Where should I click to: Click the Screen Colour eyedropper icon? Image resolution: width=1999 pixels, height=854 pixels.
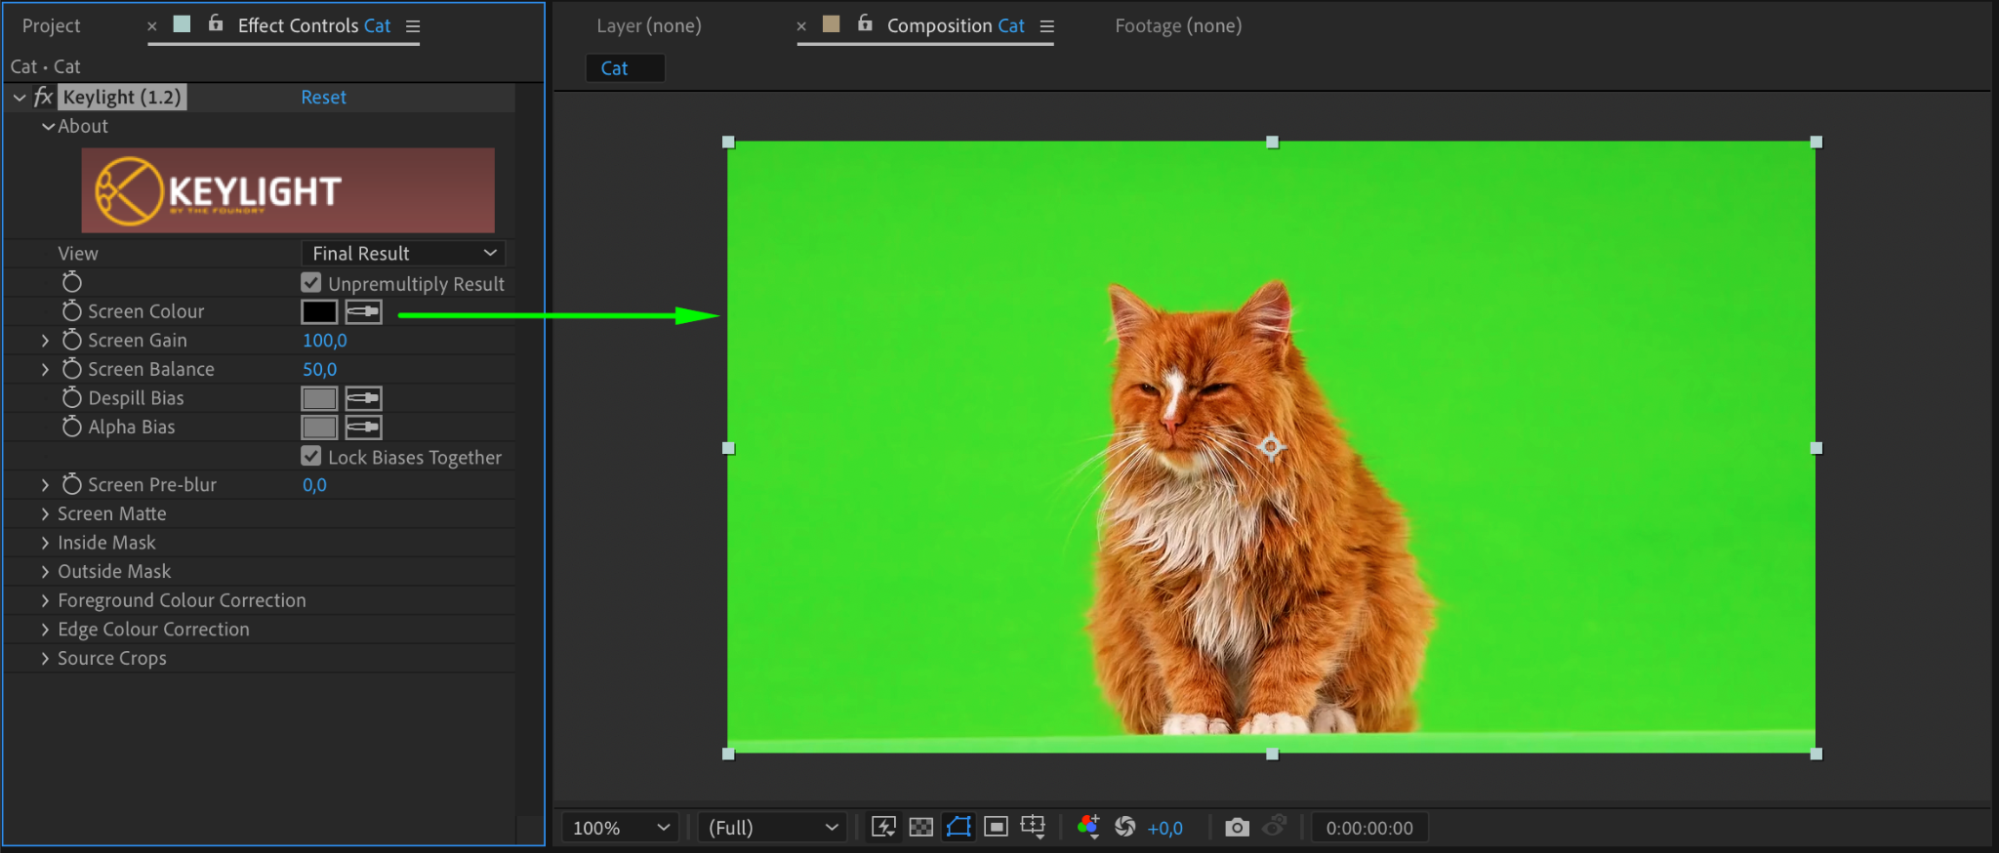click(363, 312)
